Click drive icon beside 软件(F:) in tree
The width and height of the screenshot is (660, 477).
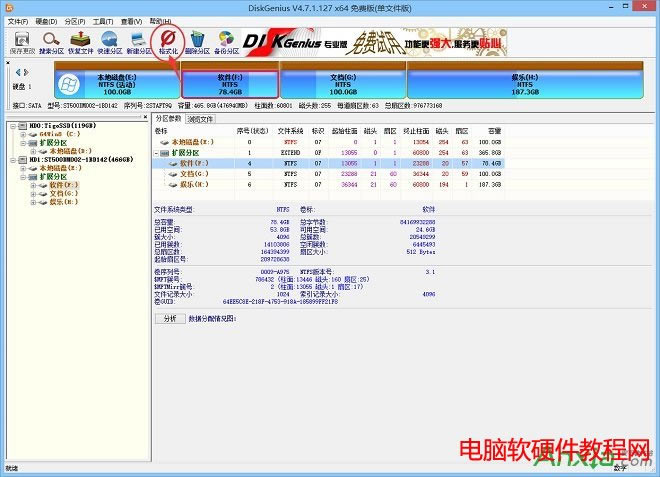pyautogui.click(x=43, y=186)
